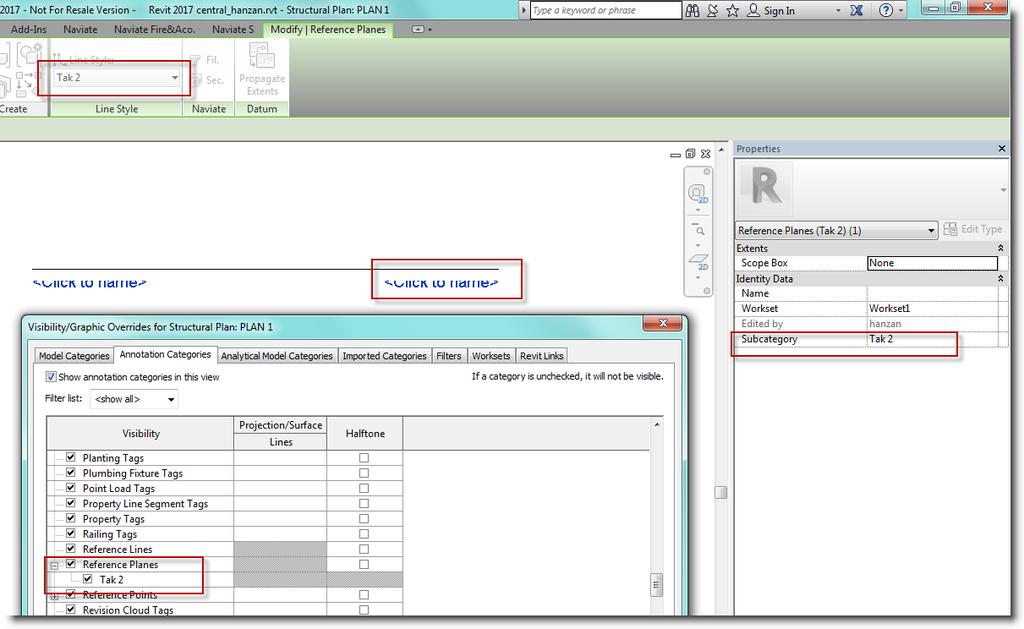Open the Naviate S ribbon tab
This screenshot has height=629, width=1024.
pos(233,29)
